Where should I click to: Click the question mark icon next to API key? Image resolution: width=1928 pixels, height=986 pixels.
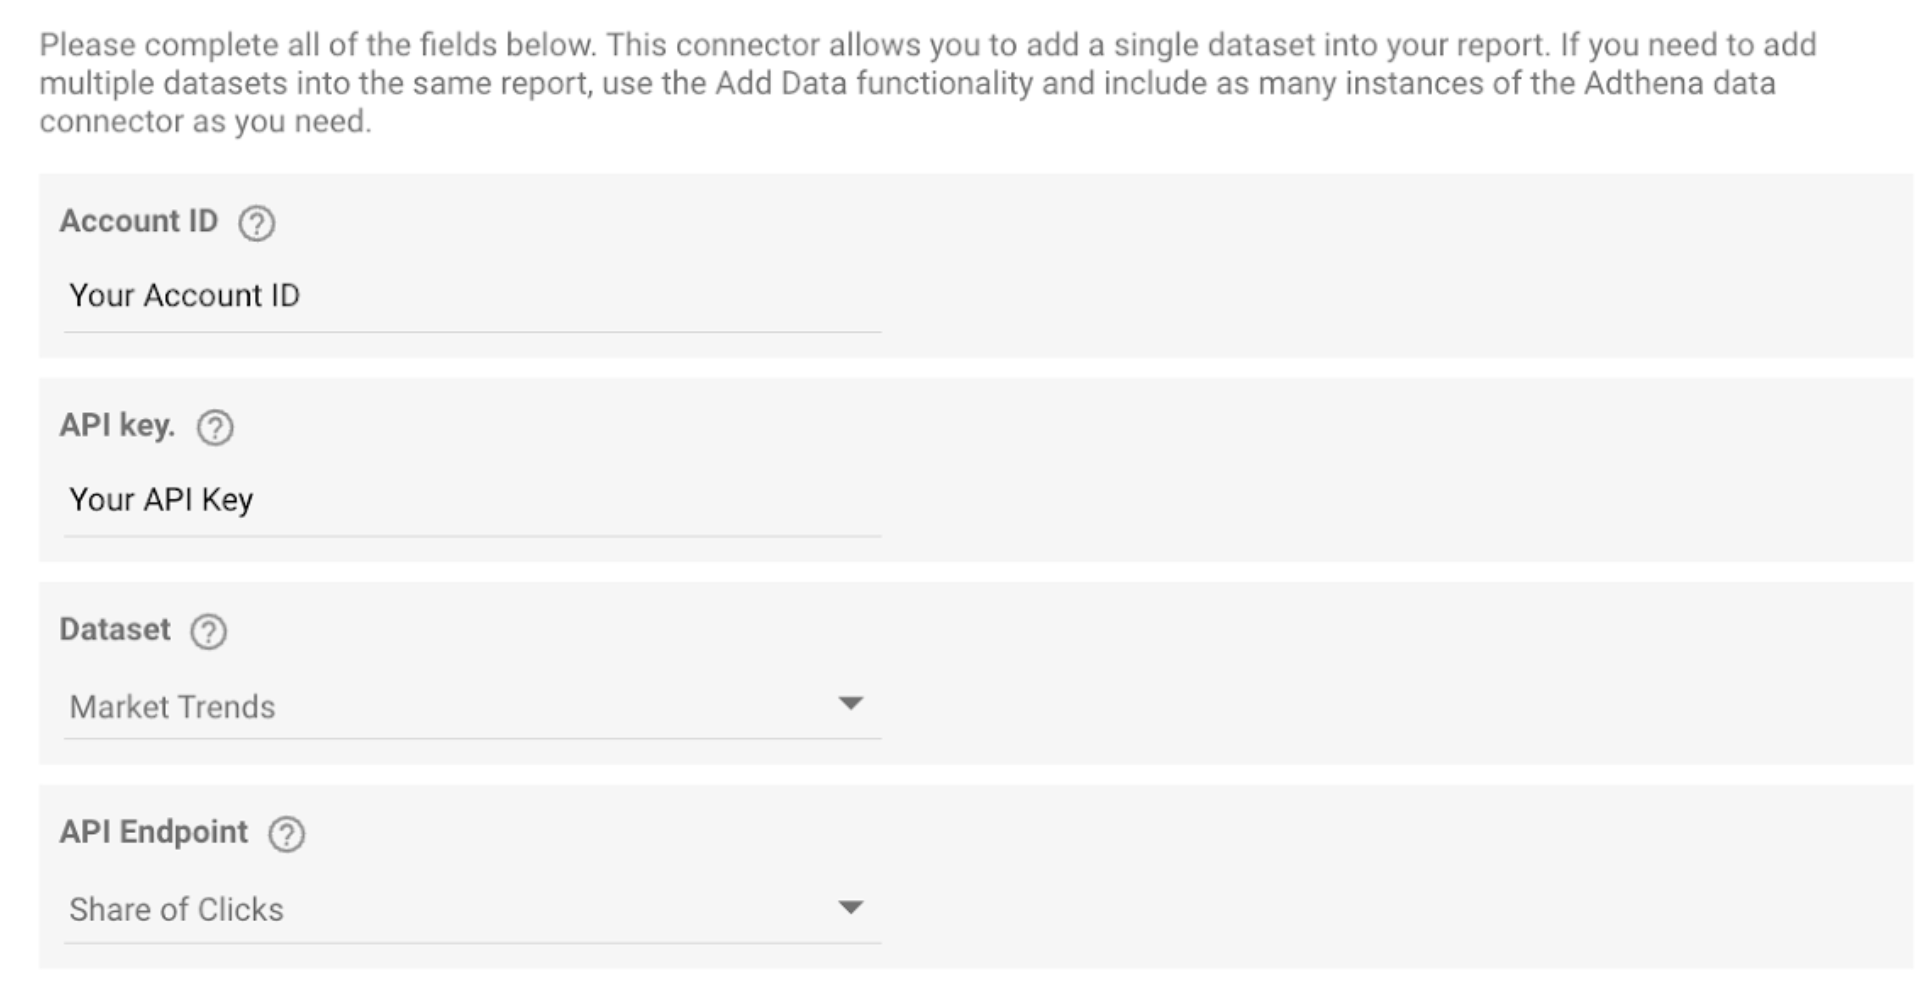point(215,428)
